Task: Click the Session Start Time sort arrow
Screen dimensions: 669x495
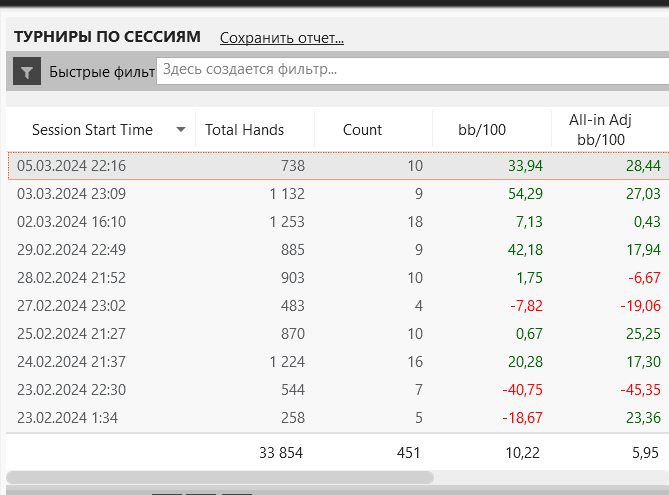Action: (181, 130)
